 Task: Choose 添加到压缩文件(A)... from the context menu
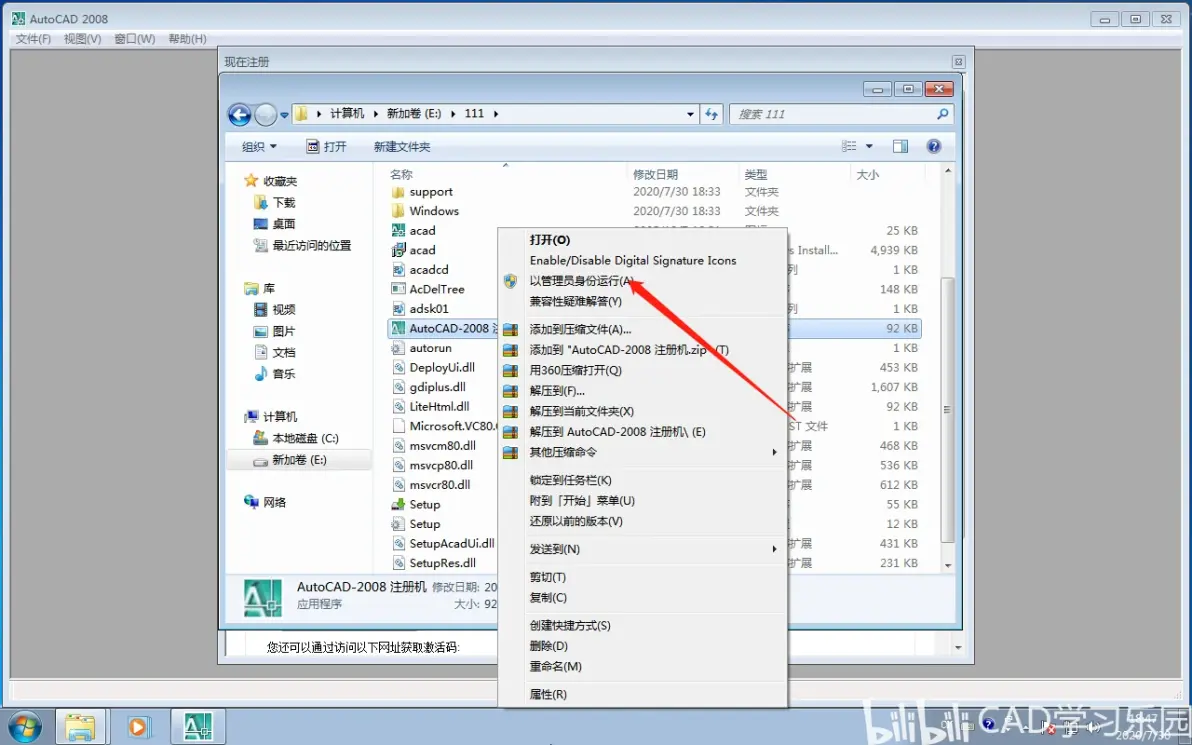click(580, 329)
